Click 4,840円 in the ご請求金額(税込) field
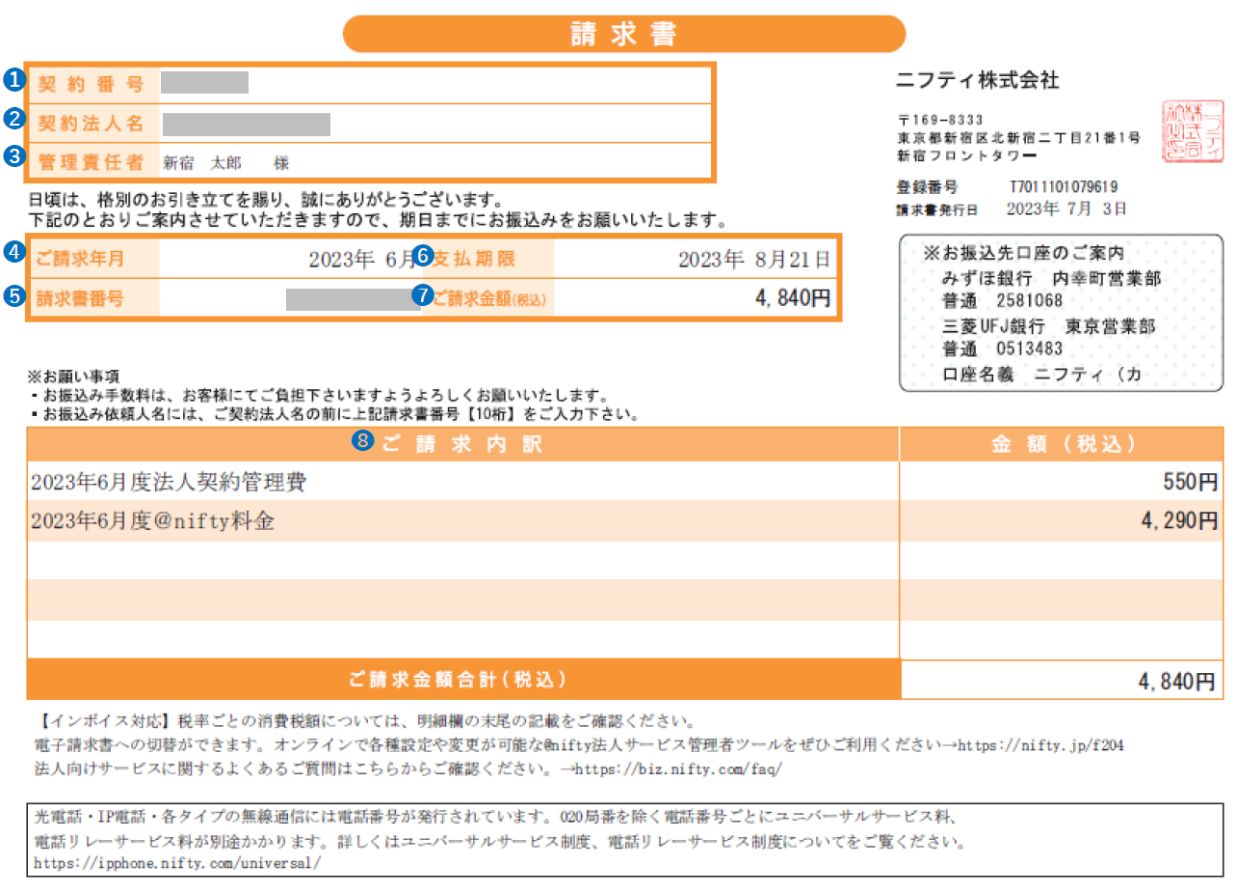The image size is (1240, 892). [791, 298]
